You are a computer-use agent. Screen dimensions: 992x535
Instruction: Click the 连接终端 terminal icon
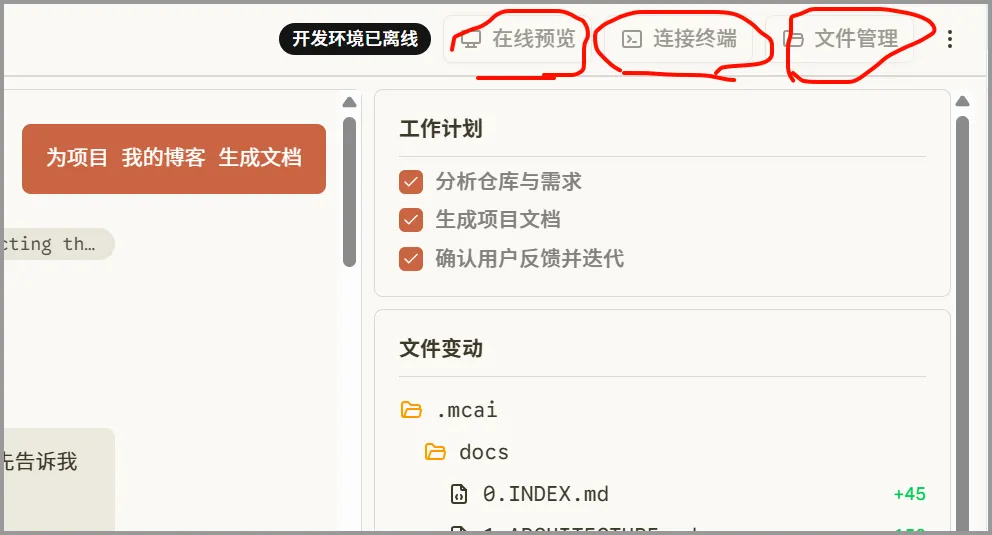click(631, 39)
